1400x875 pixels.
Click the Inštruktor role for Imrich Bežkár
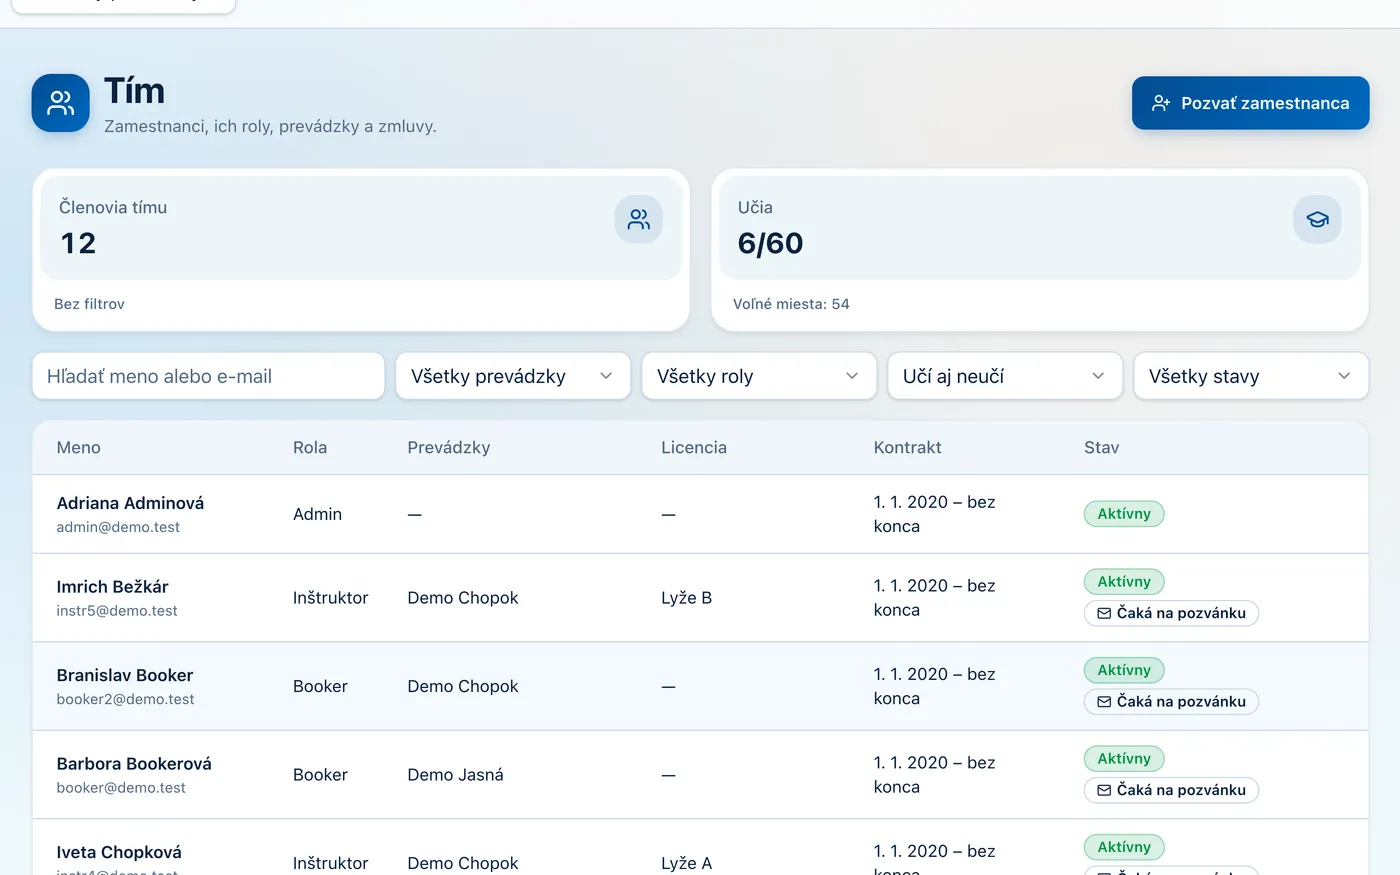click(330, 598)
